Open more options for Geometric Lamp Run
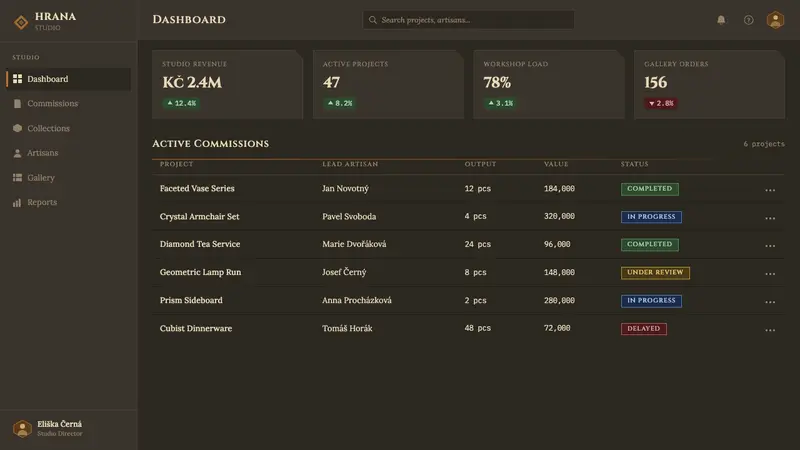 pos(770,273)
